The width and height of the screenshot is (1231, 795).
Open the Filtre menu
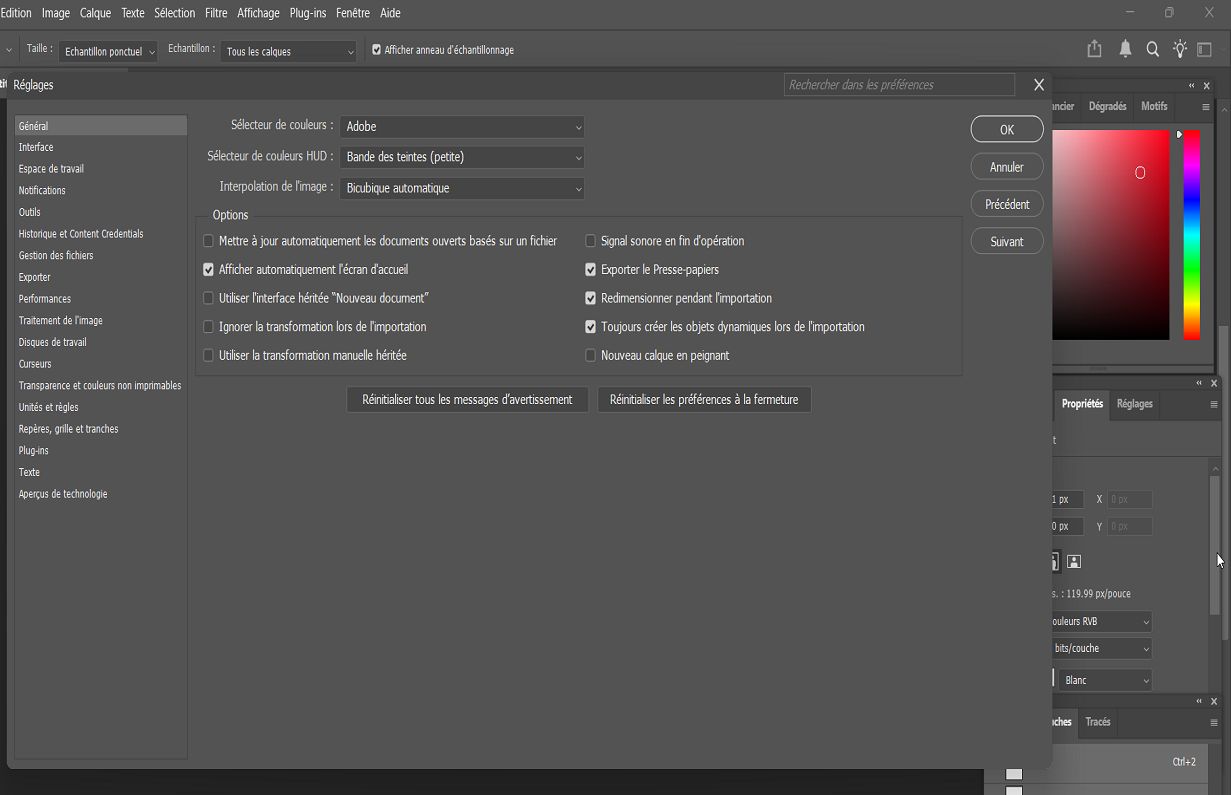tap(216, 13)
